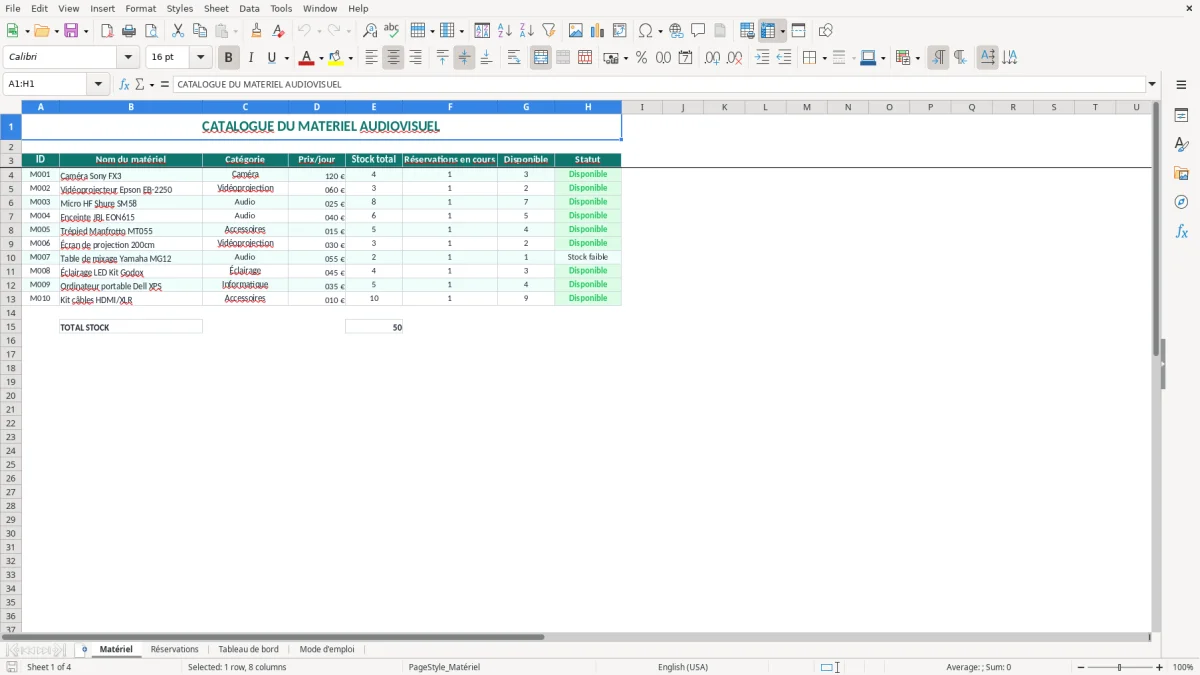The width and height of the screenshot is (1200, 675).
Task: Run the spelling check
Action: click(392, 31)
